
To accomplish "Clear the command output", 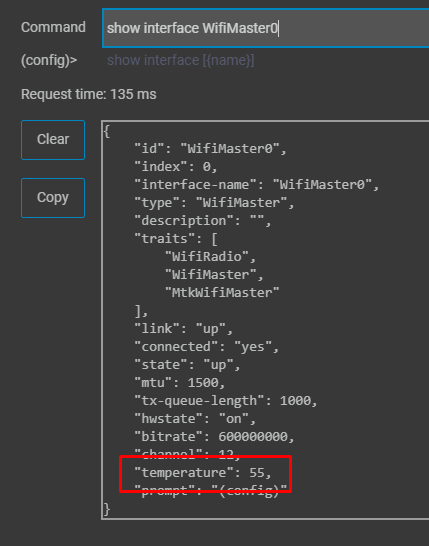I will [x=53, y=140].
